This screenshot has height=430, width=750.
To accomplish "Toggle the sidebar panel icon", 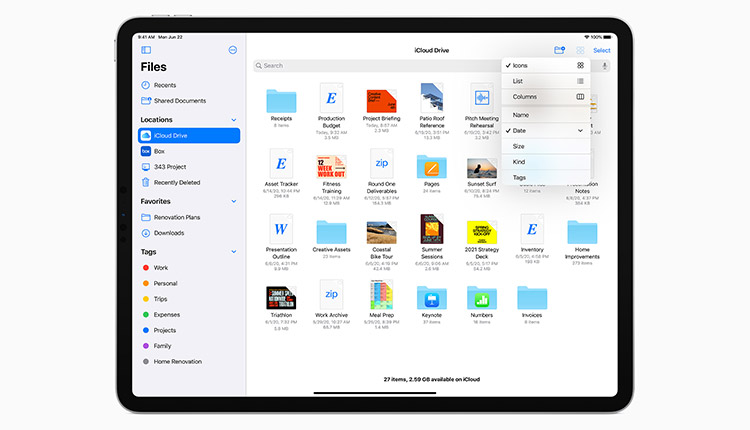I will pyautogui.click(x=146, y=50).
